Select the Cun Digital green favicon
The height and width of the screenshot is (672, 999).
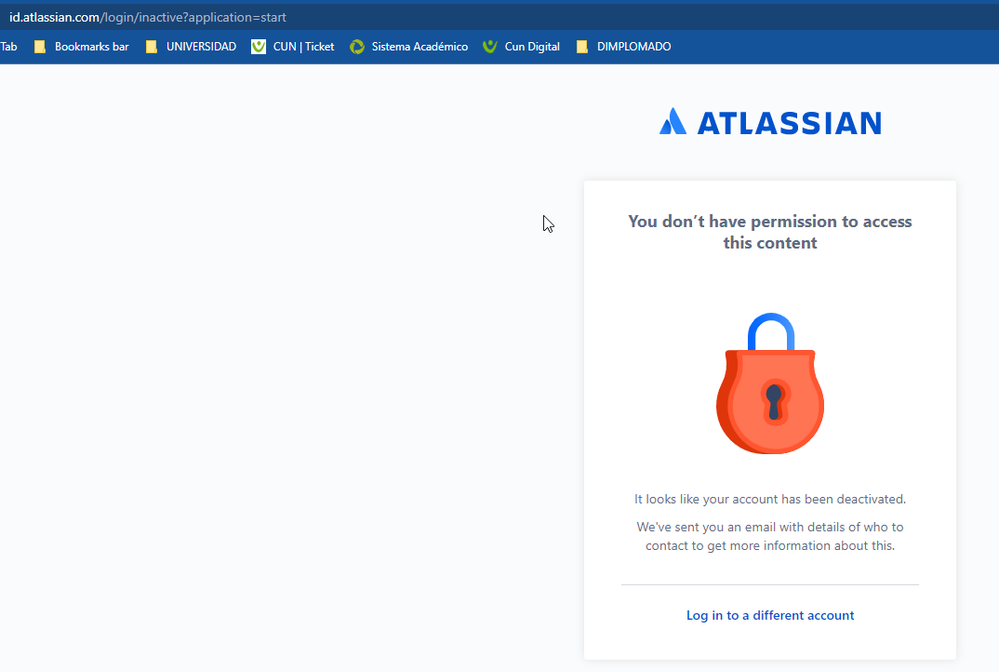[489, 46]
